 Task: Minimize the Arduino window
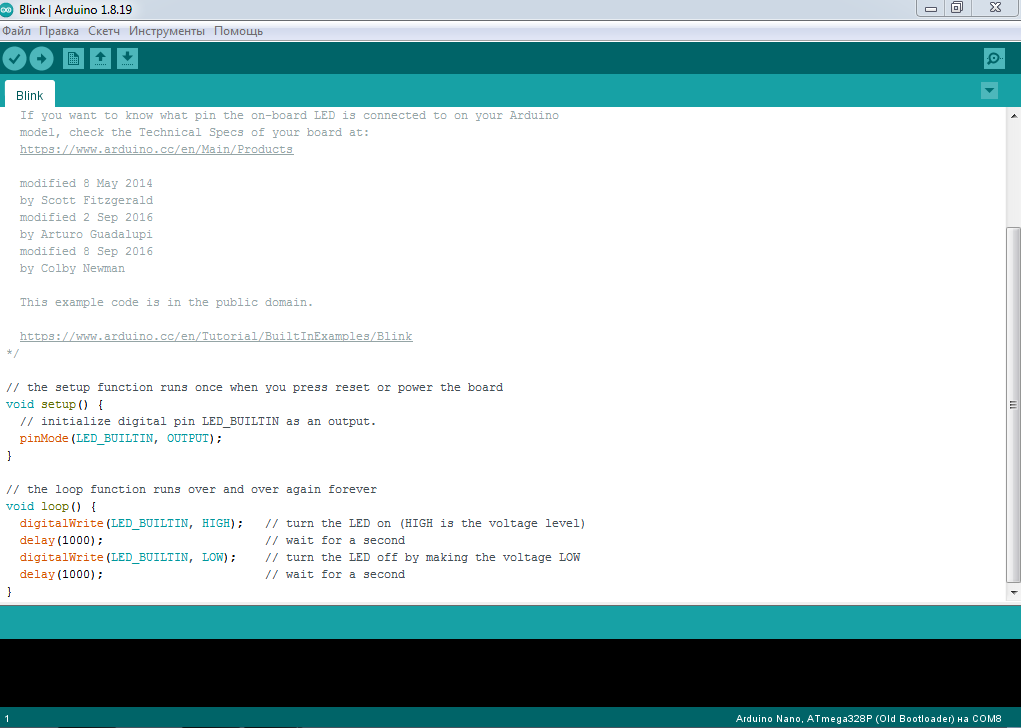click(930, 8)
